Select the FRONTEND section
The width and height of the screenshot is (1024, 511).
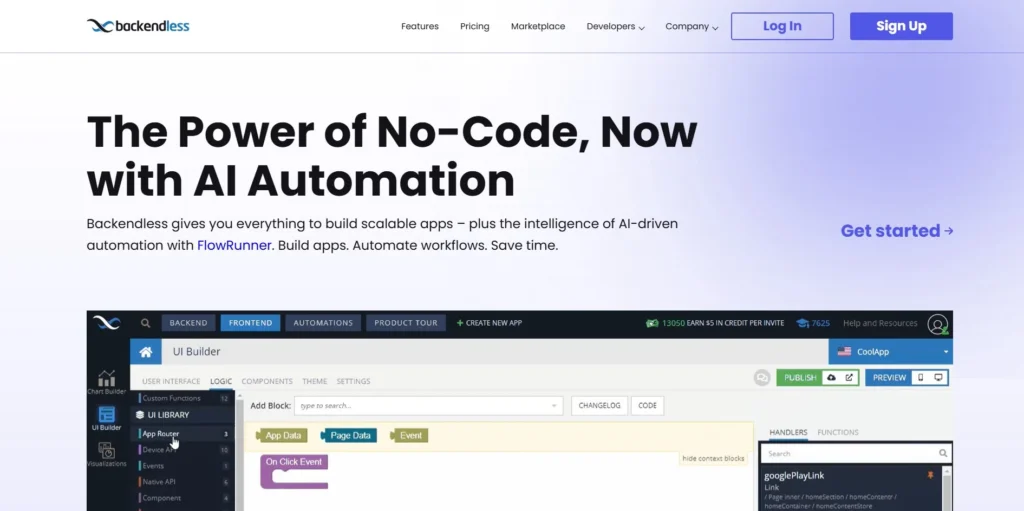250,323
